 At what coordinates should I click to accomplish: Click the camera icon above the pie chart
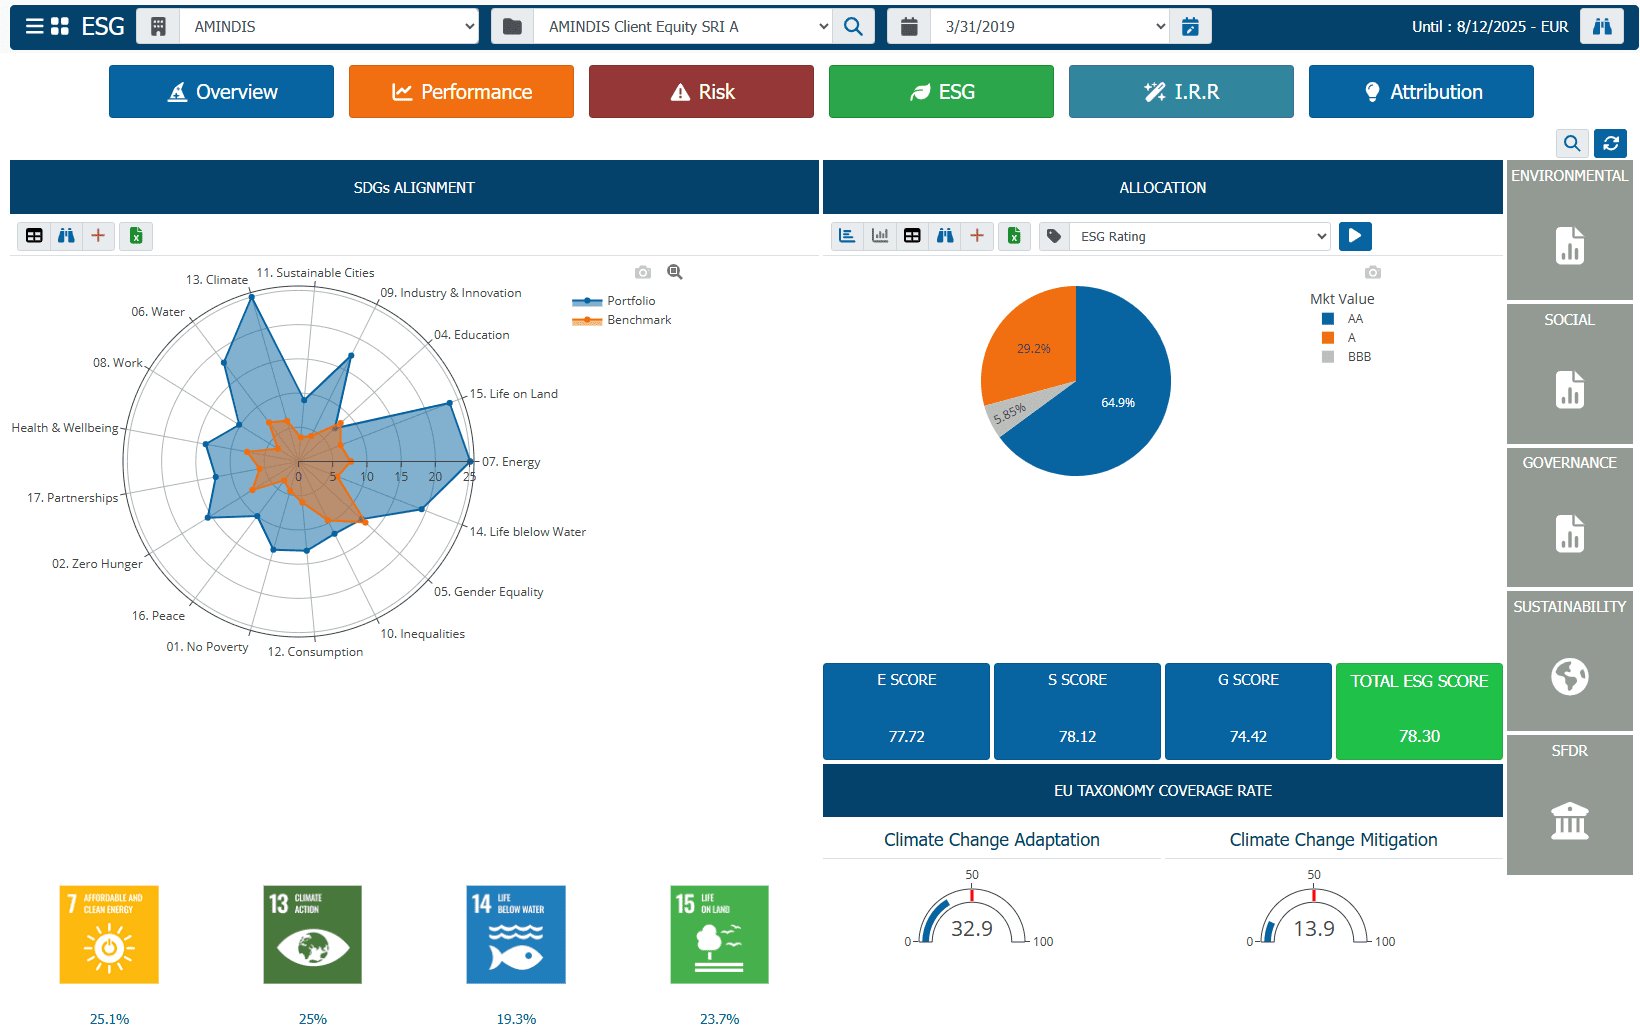coord(1373,272)
